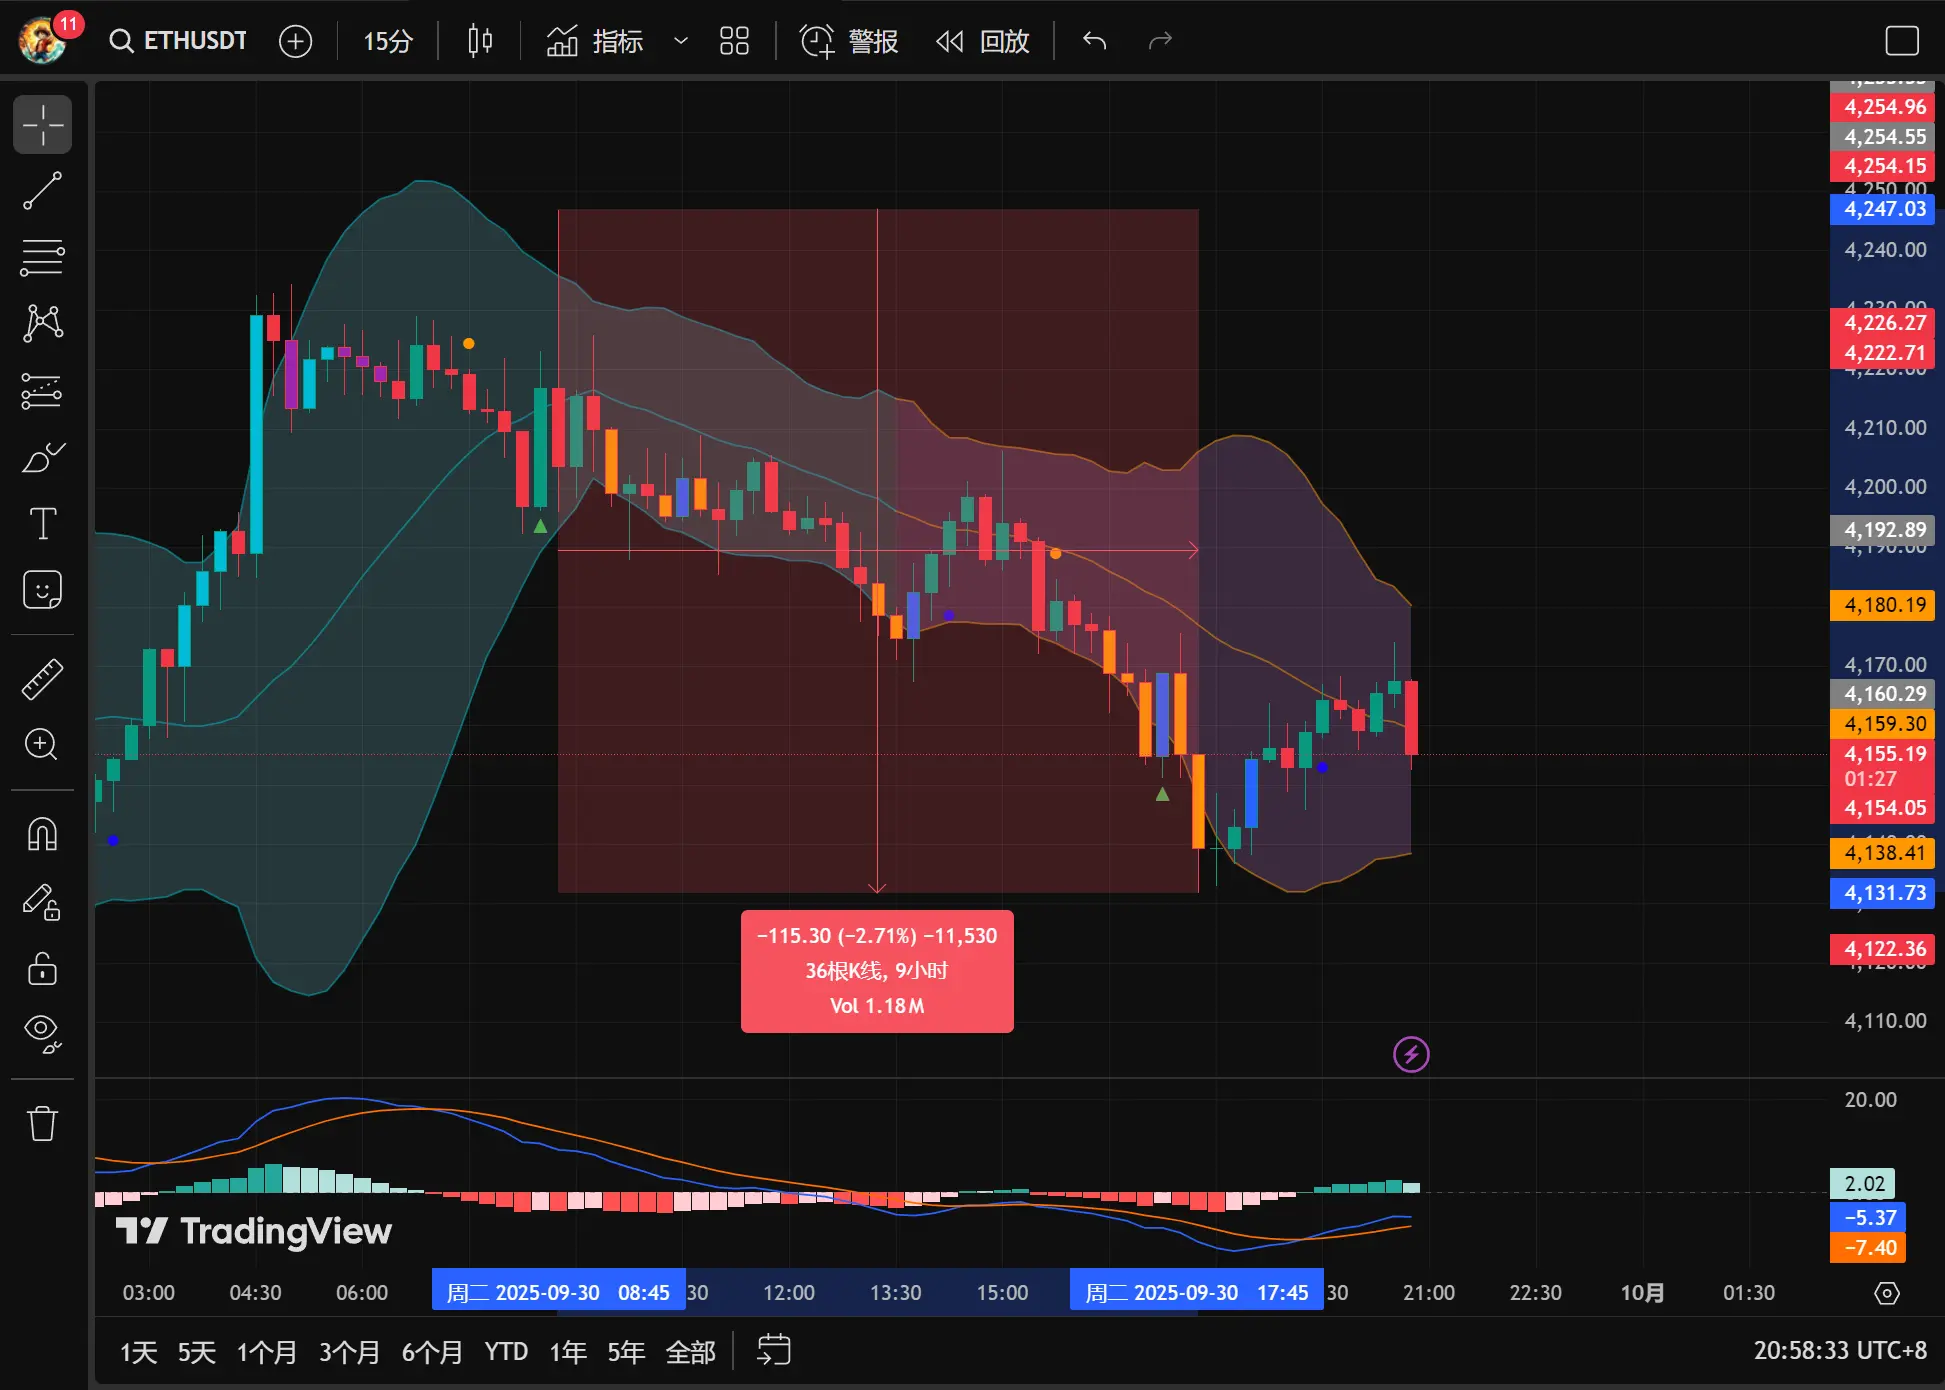Click the 4,254.96 red price label

click(1883, 107)
